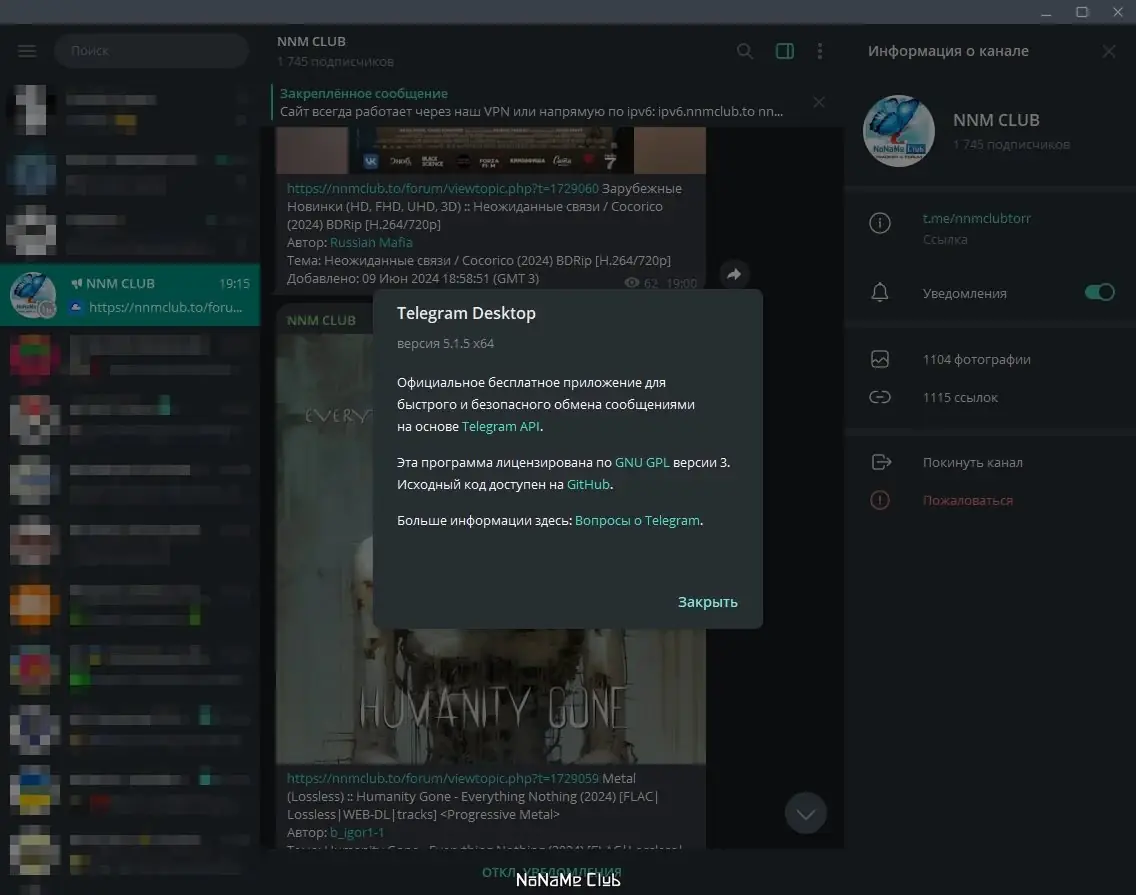Close the Telegram Desktop dialog with Закрыть
Viewport: 1136px width, 895px height.
point(707,601)
